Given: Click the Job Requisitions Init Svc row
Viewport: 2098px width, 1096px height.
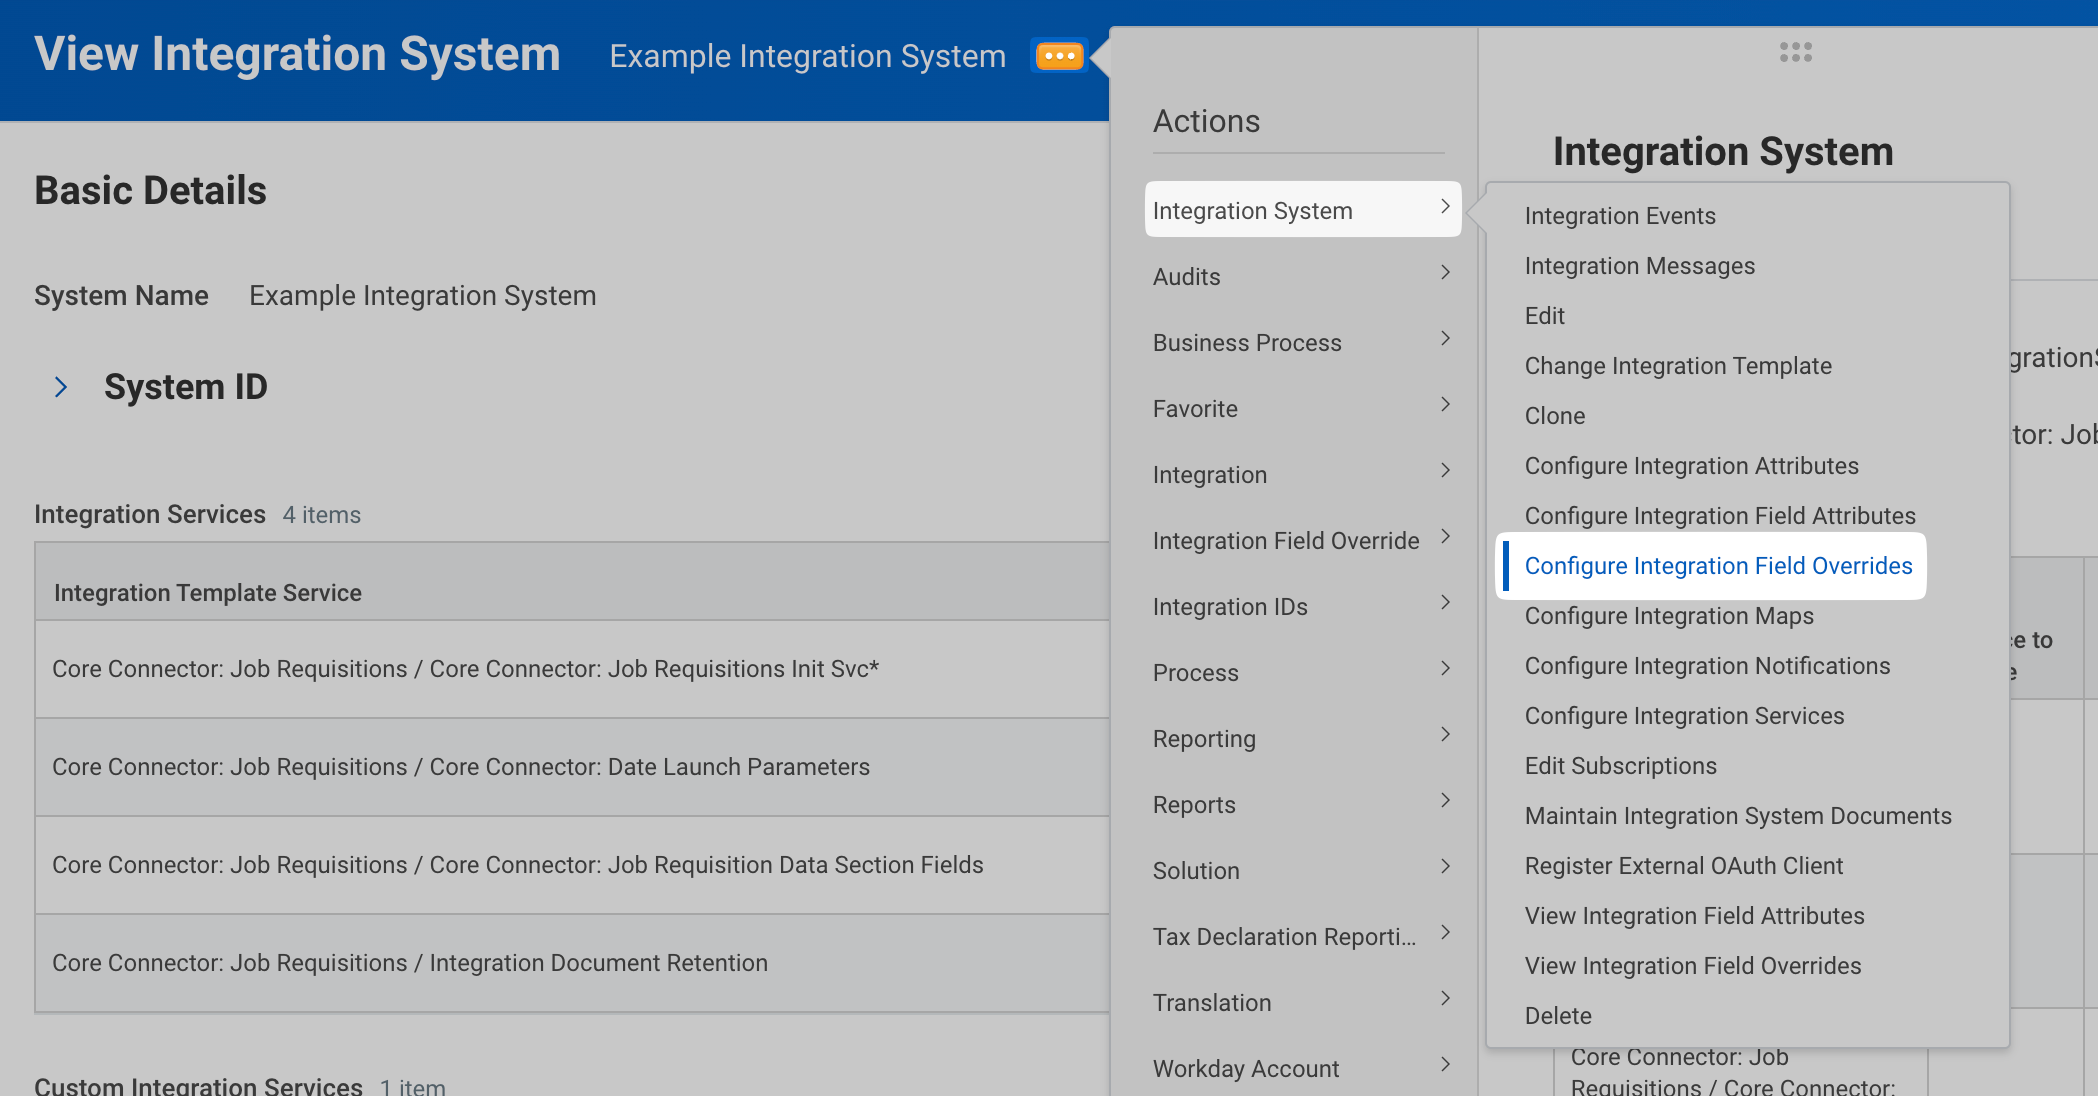Looking at the screenshot, I should pos(465,669).
